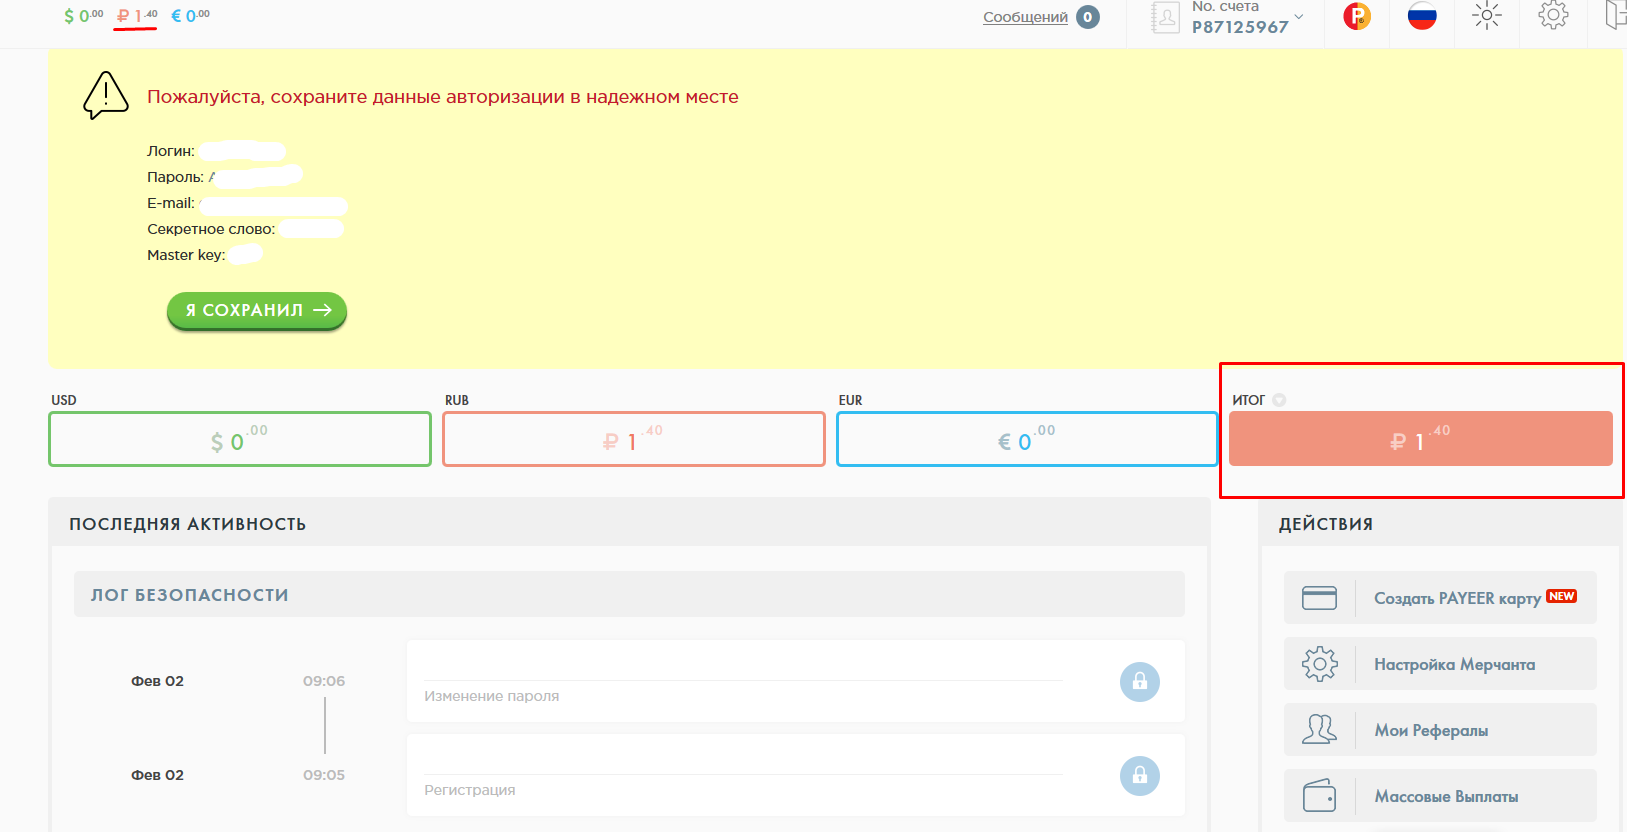This screenshot has height=832, width=1627.
Task: Select the EUR balance box
Action: tap(1027, 439)
